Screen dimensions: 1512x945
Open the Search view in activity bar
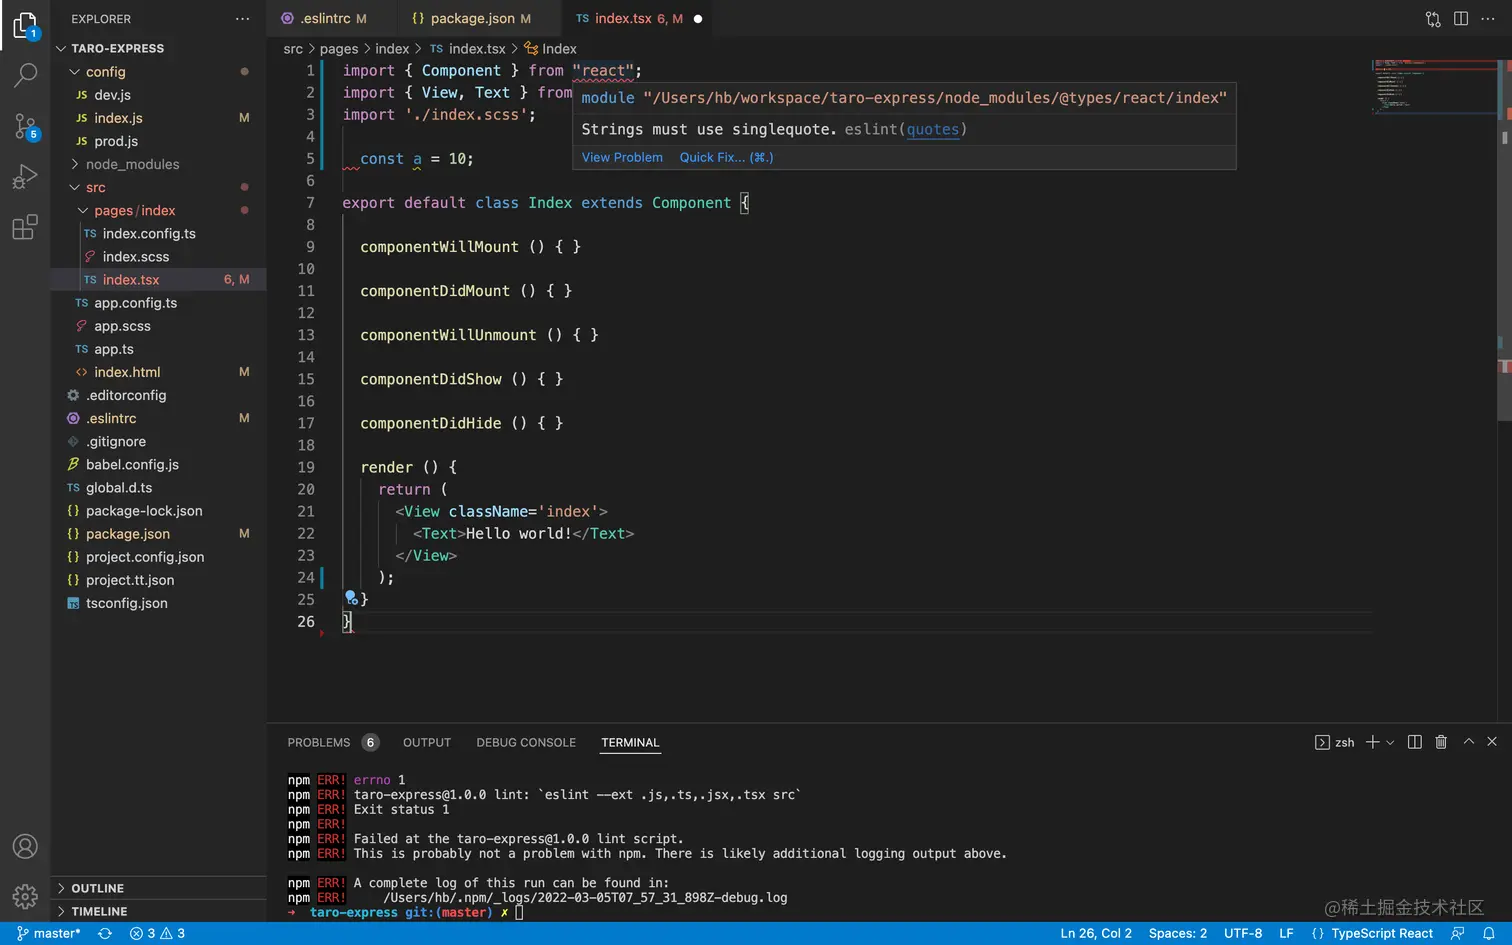(x=25, y=75)
